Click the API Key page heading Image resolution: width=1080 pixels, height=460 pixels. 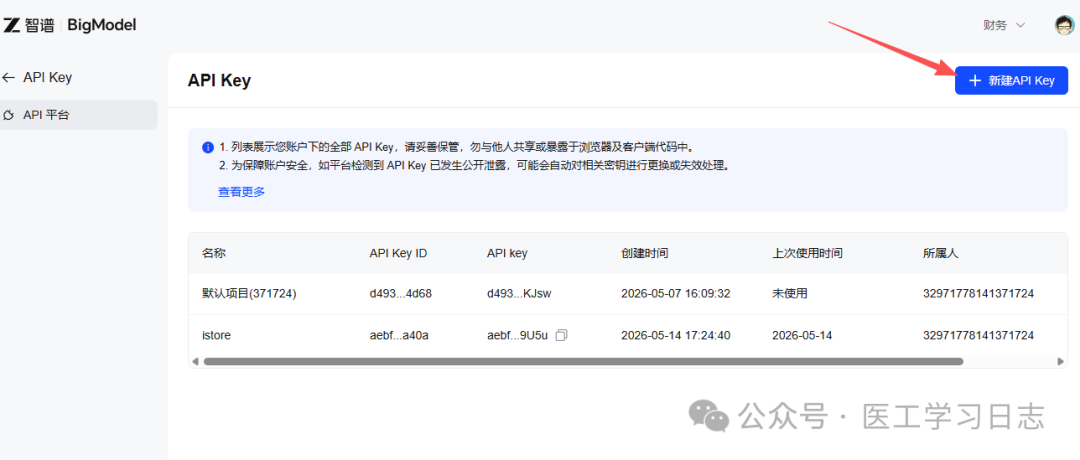[x=219, y=81]
